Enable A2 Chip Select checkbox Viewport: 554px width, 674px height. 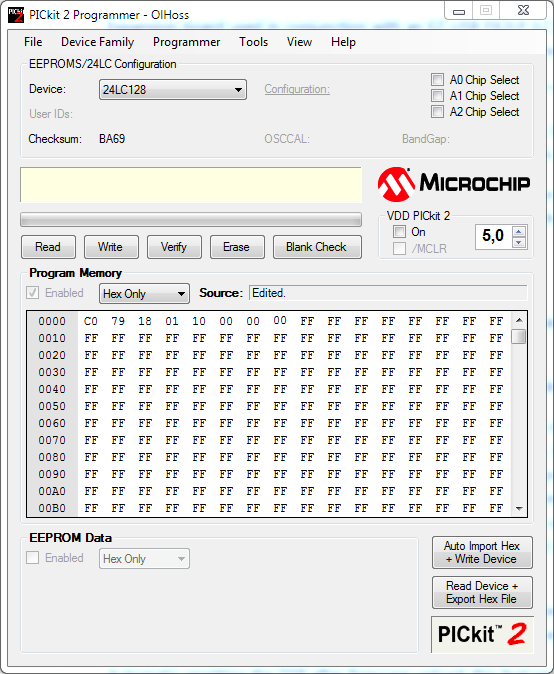pos(438,112)
